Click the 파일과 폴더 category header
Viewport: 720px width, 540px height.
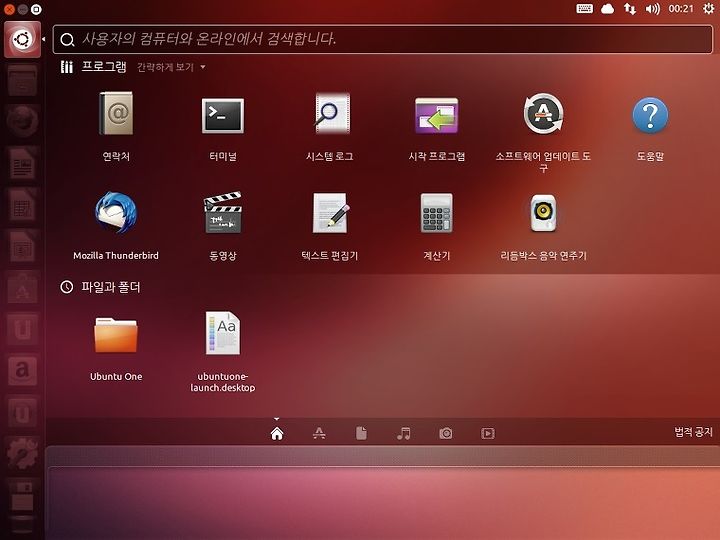point(111,287)
